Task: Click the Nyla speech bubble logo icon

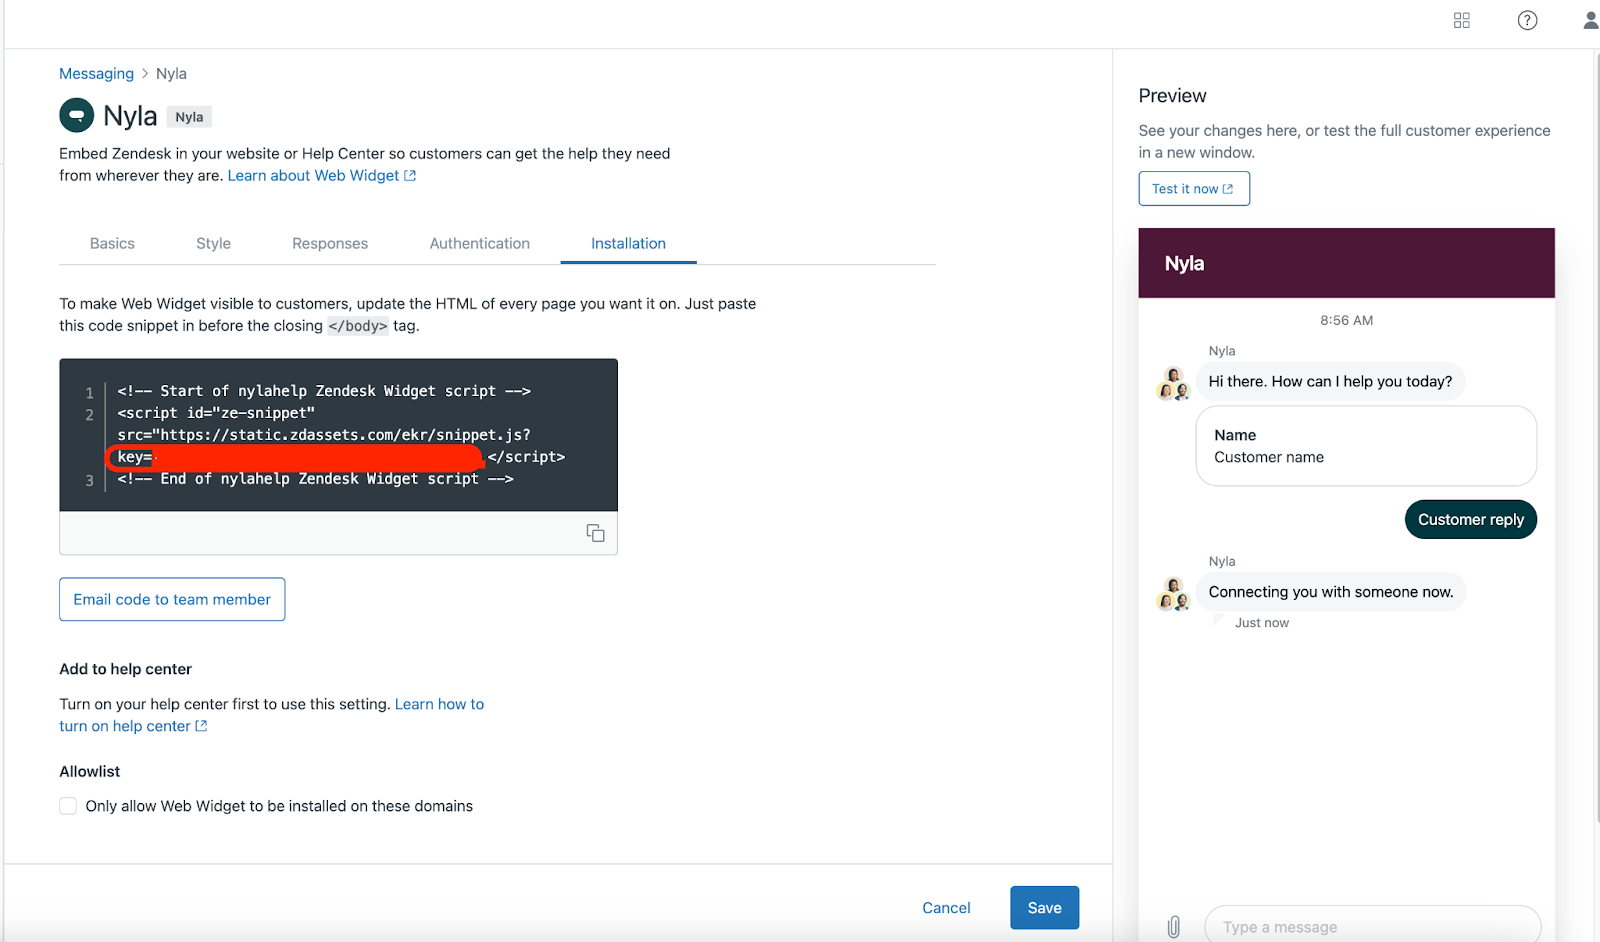Action: click(77, 115)
